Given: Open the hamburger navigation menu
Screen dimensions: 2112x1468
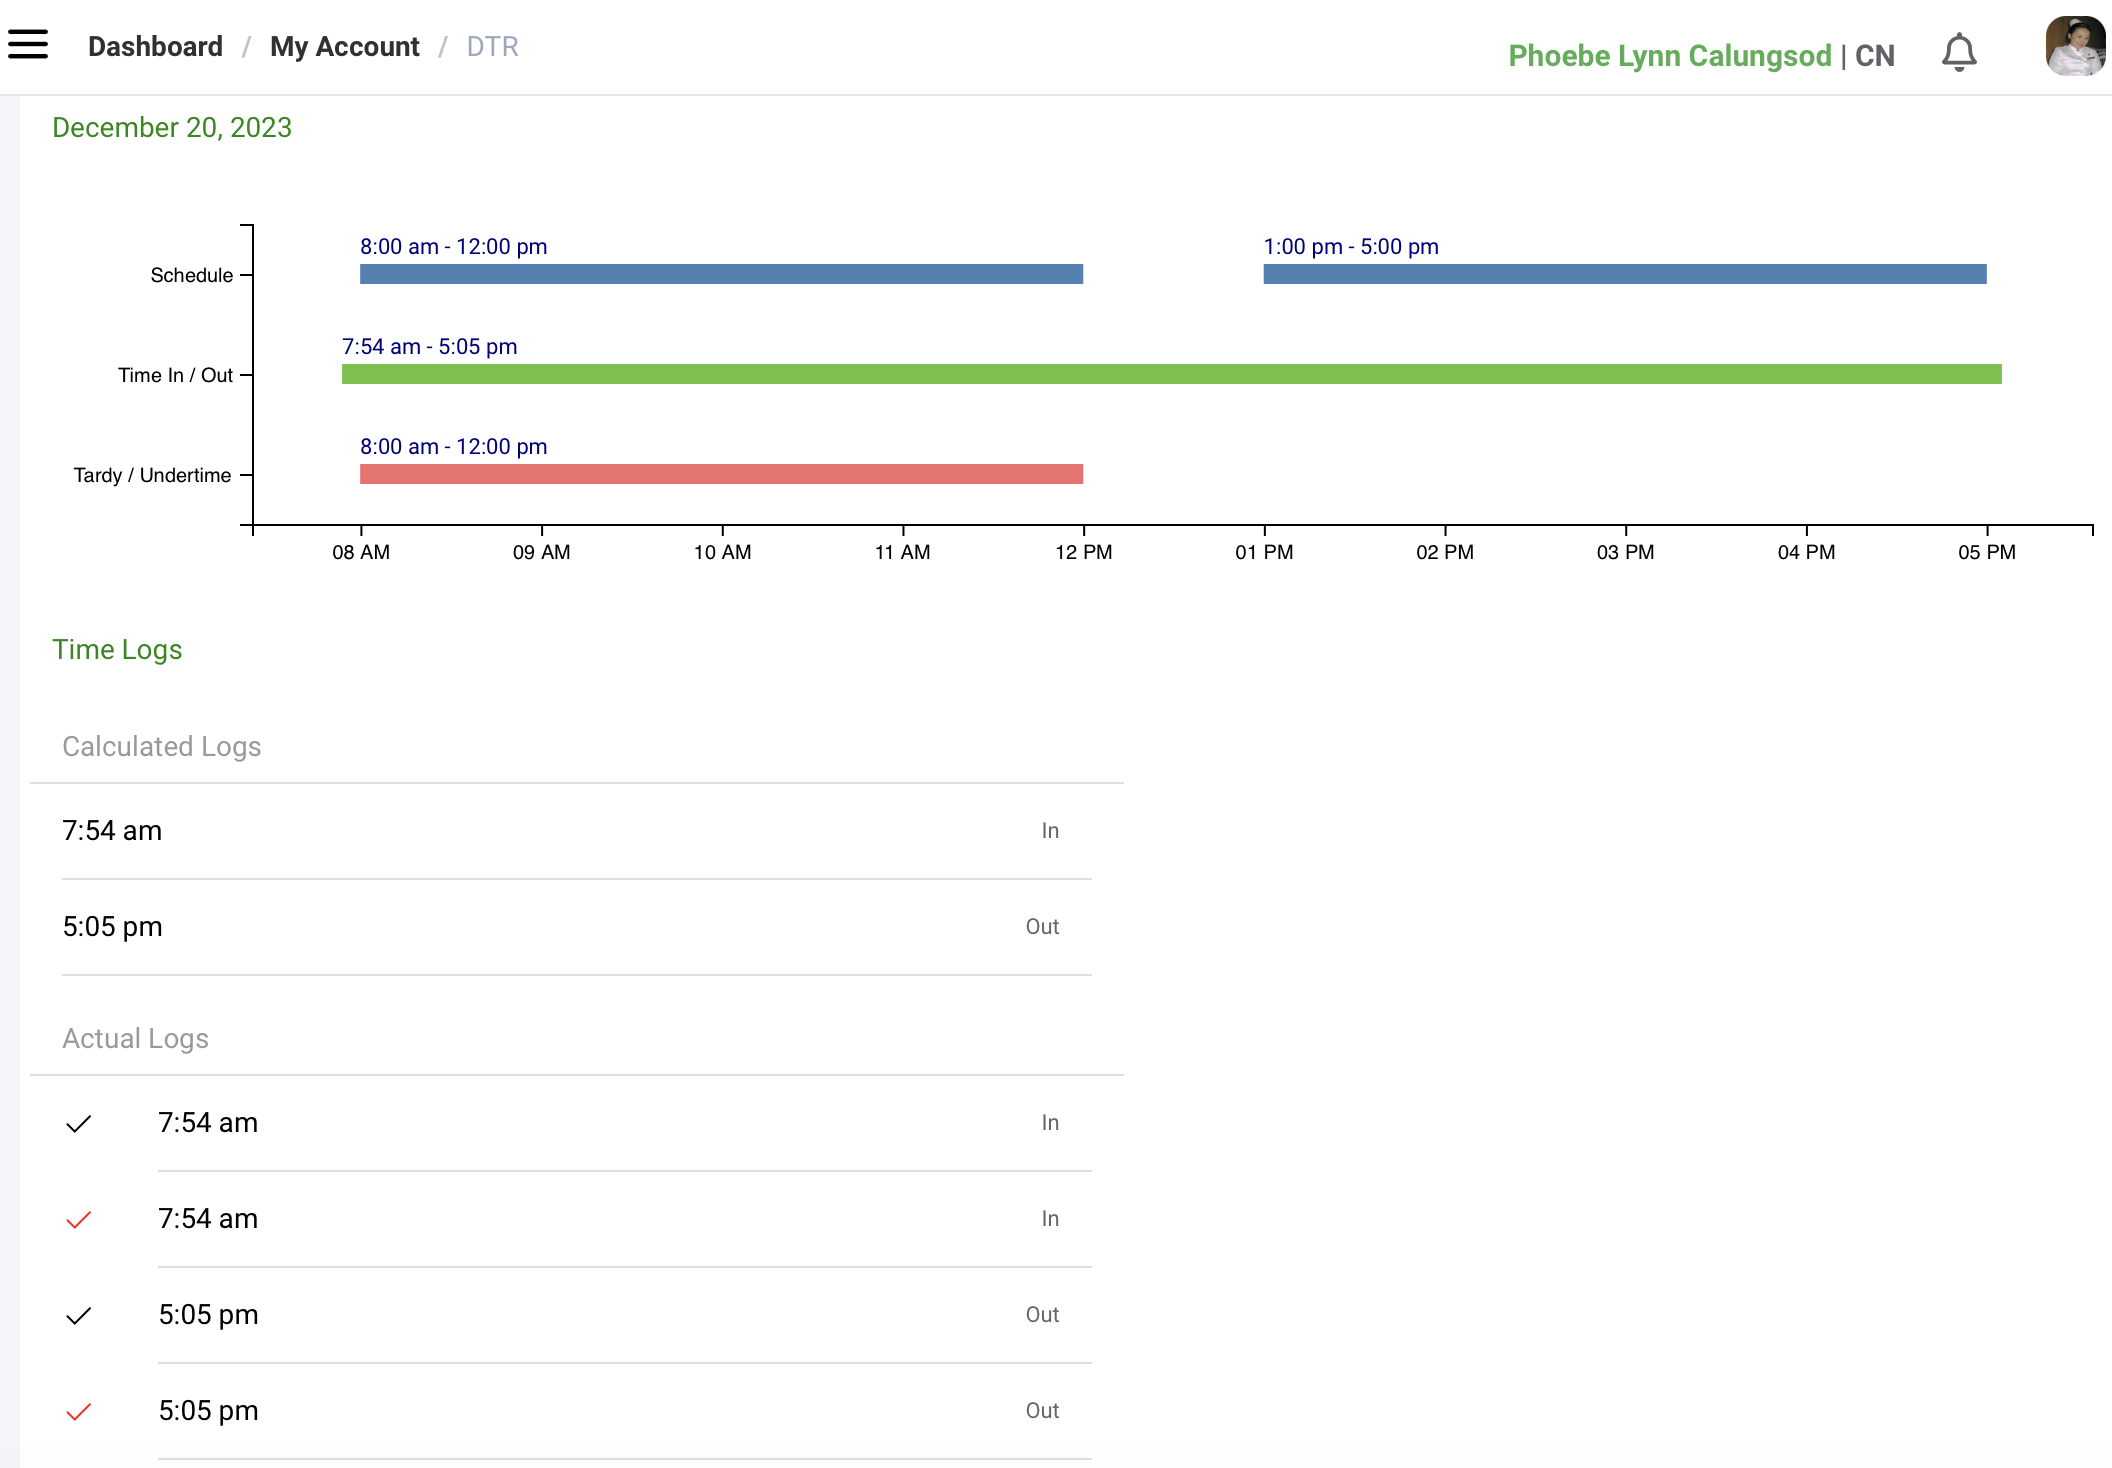Looking at the screenshot, I should coord(28,45).
